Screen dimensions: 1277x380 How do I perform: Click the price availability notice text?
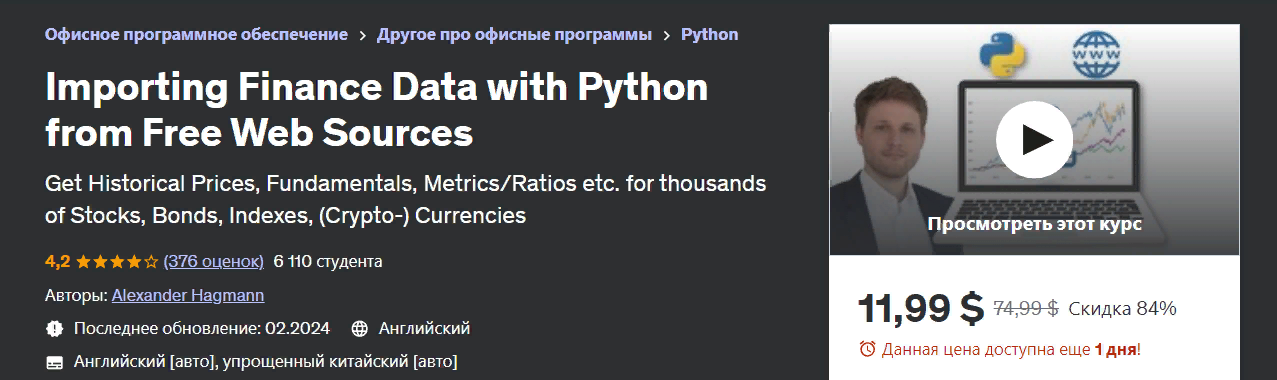pyautogui.click(x=1010, y=349)
